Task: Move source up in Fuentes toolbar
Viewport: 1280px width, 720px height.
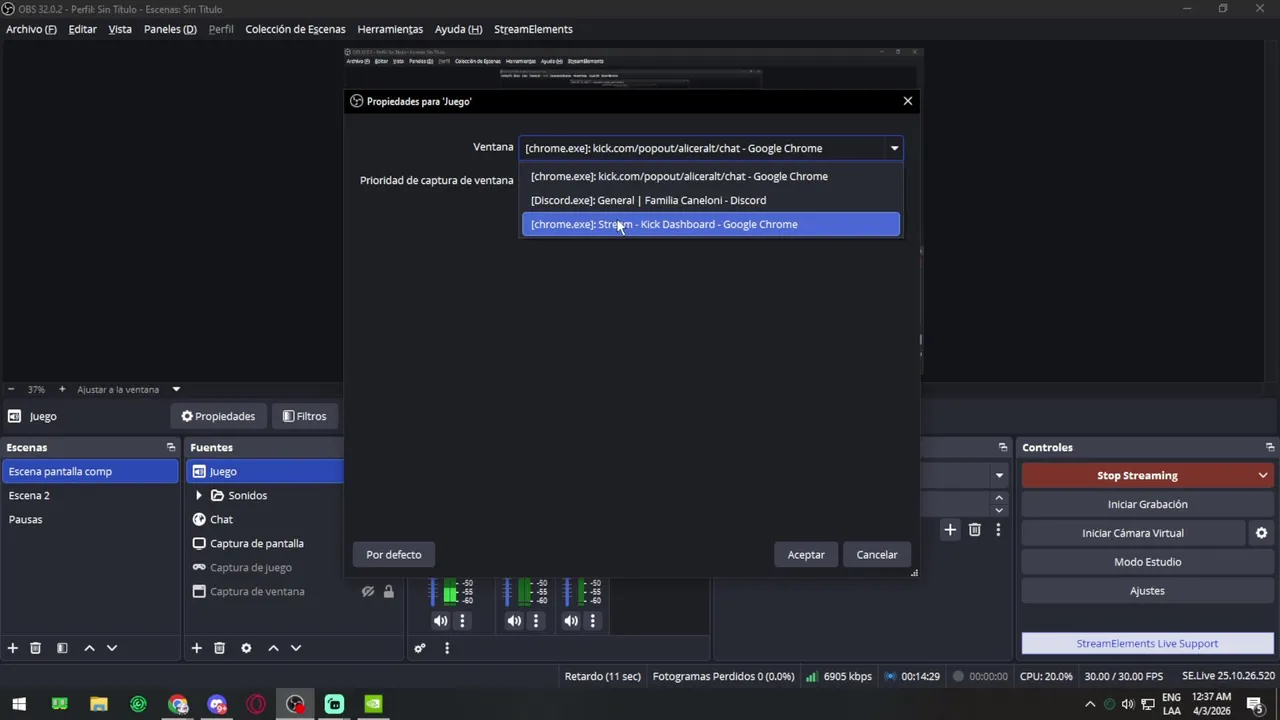Action: pyautogui.click(x=273, y=648)
